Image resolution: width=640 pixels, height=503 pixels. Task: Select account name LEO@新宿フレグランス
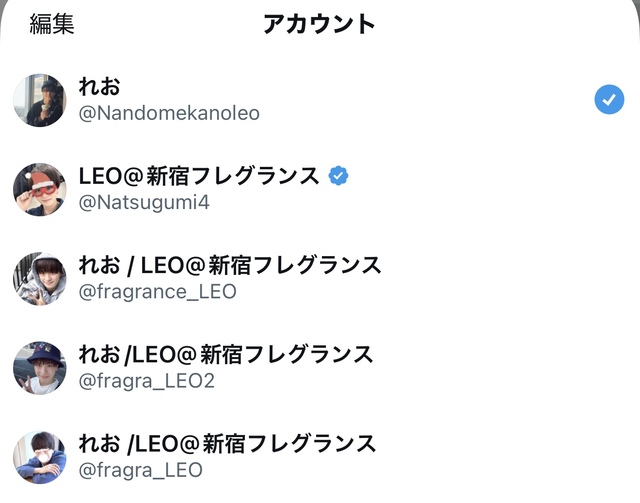(198, 177)
